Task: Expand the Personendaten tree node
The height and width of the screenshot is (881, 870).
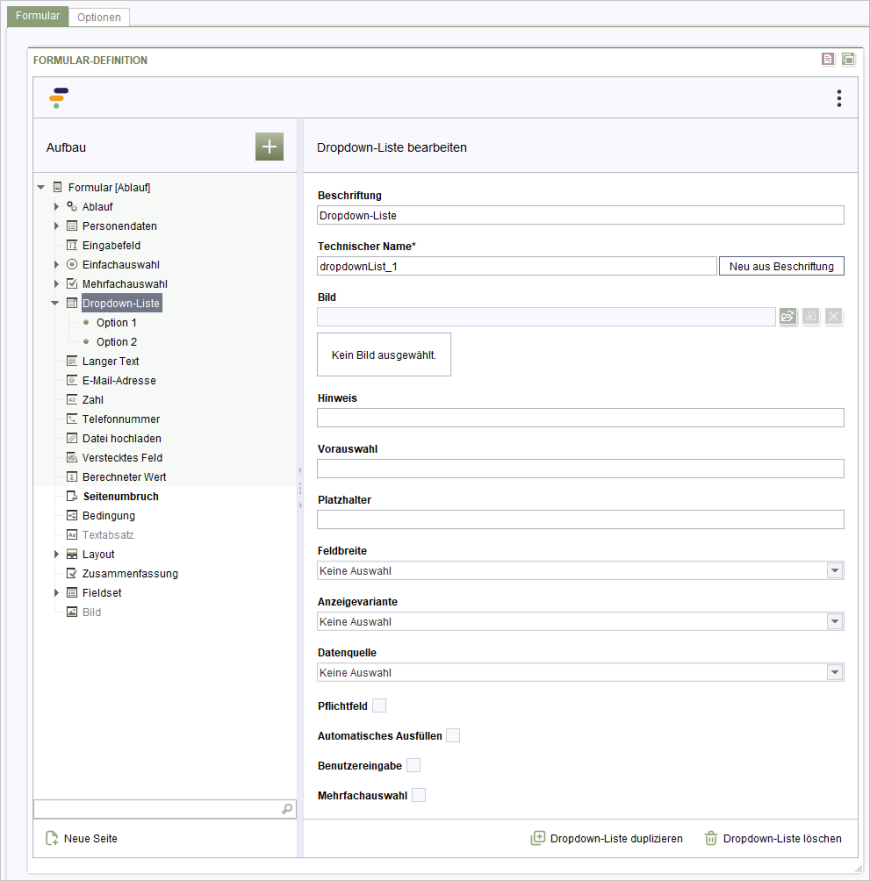Action: click(x=56, y=226)
